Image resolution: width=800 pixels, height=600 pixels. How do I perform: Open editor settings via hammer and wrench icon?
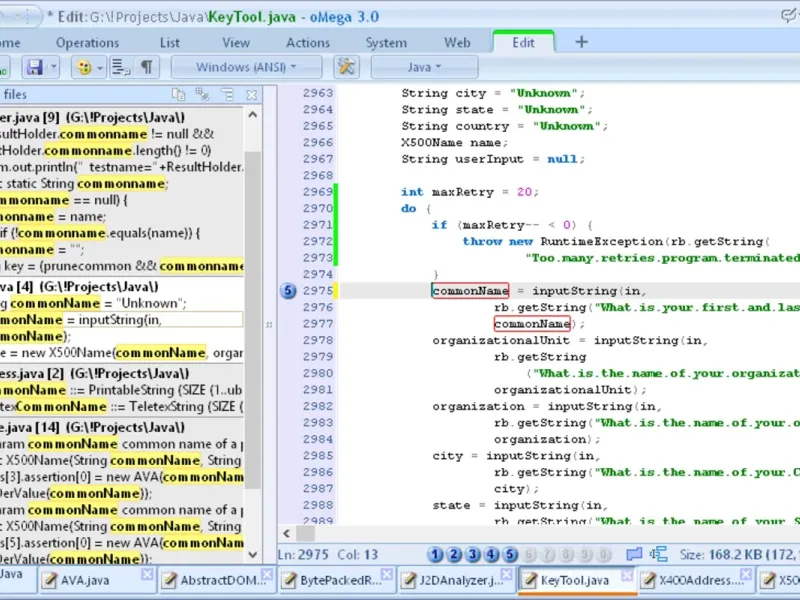click(346, 67)
